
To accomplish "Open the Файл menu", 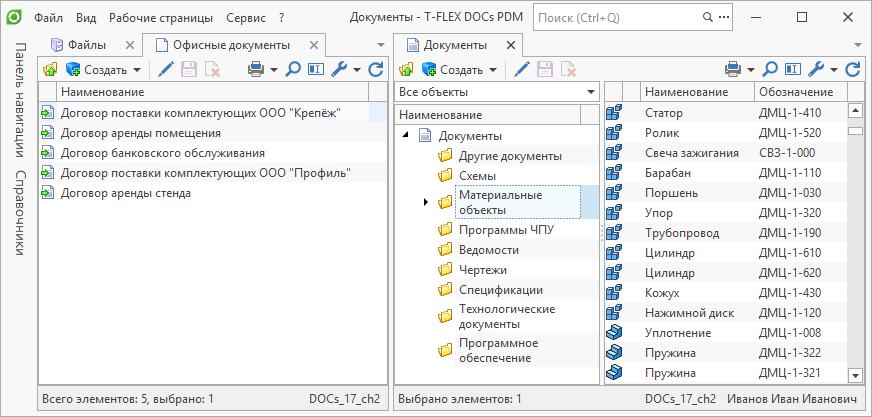I will (48, 18).
